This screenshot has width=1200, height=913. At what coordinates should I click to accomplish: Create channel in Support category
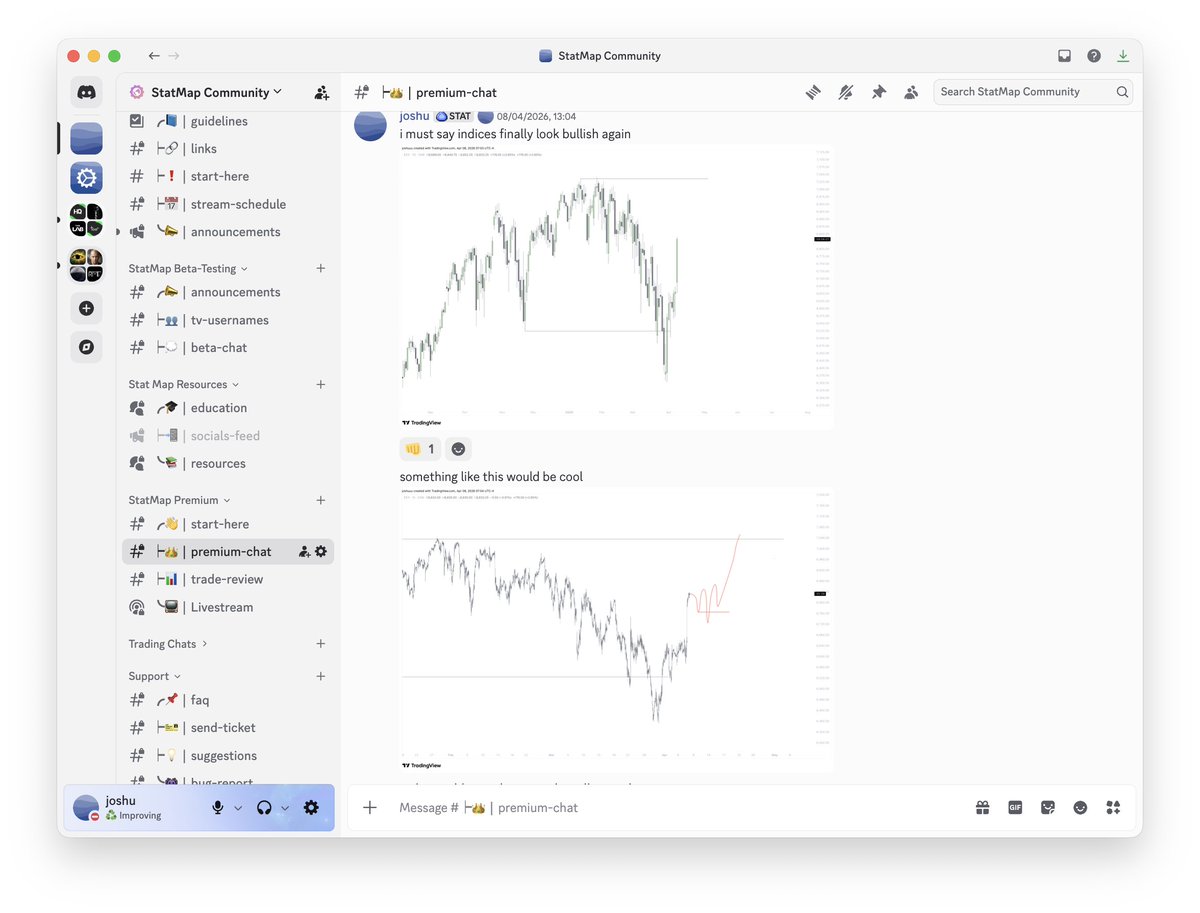(x=321, y=676)
